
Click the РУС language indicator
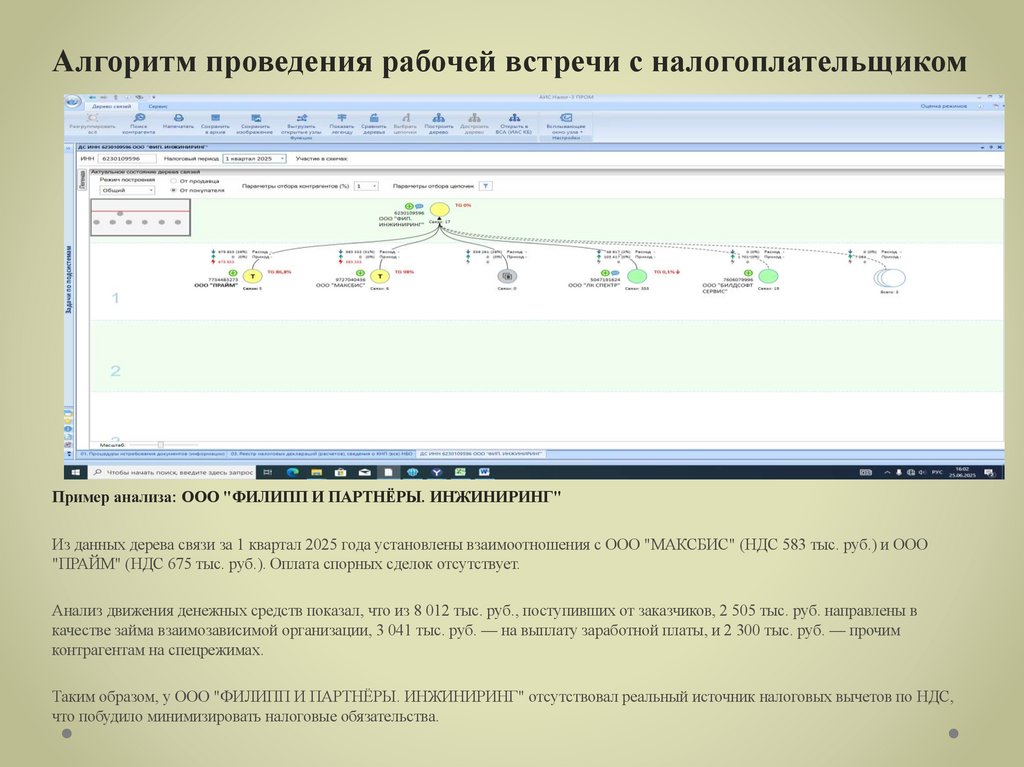[936, 472]
